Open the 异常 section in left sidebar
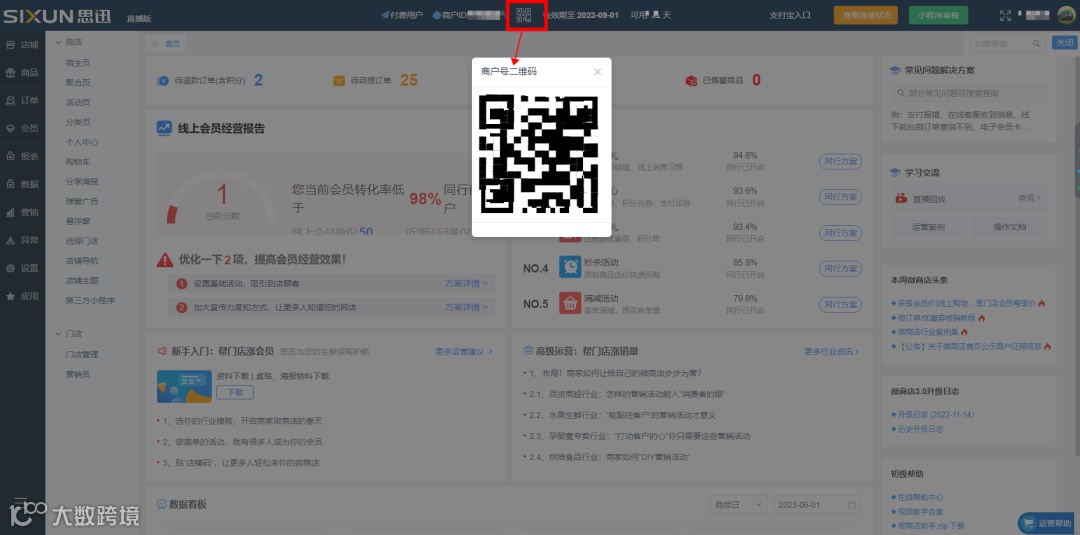The image size is (1080, 535). pos(22,240)
